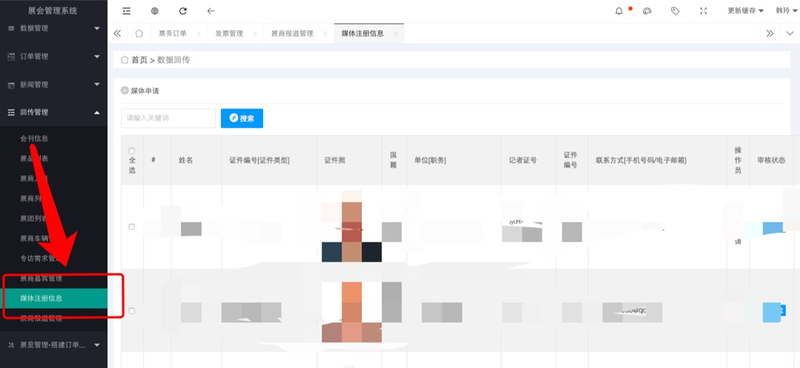Open the 韩玲 user dropdown
Screen dimensions: 800x368
click(787, 11)
